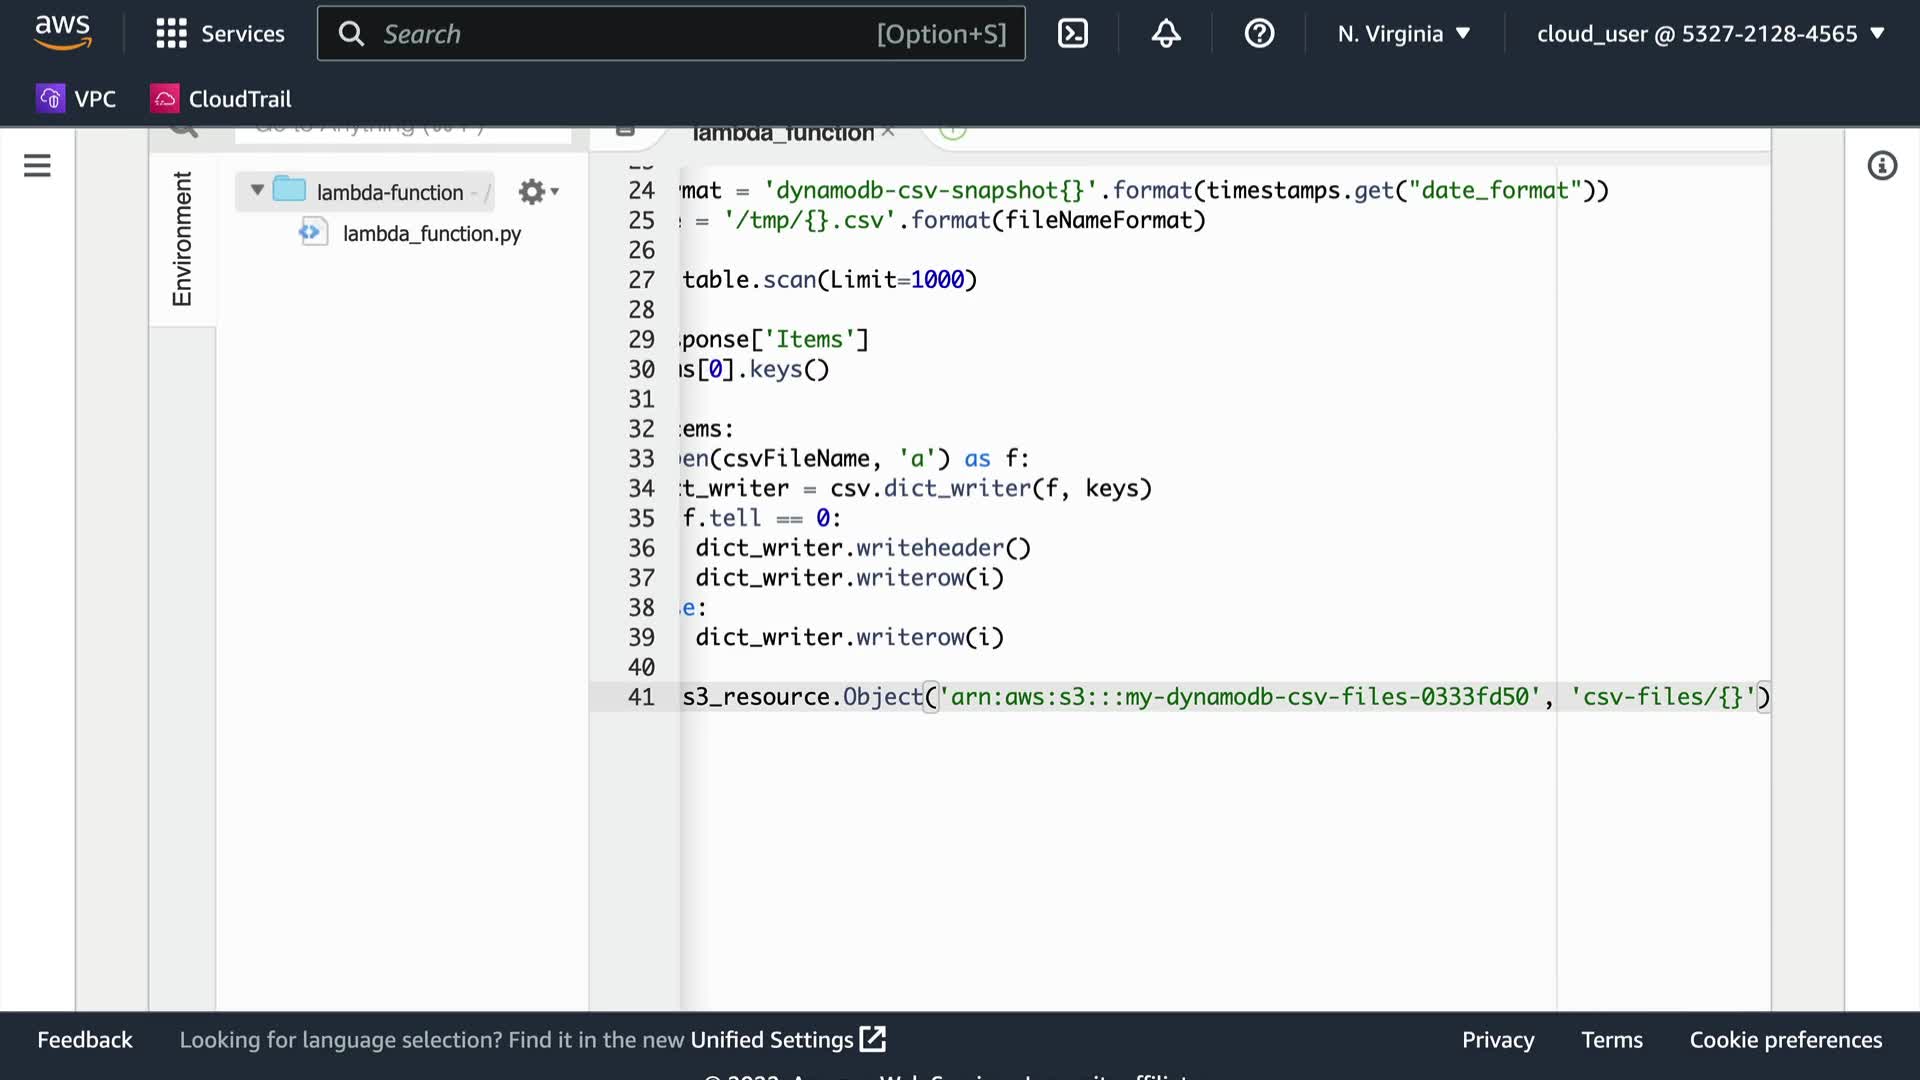Viewport: 1920px width, 1080px height.
Task: Collapse the lambda-function folder tree arrow
Action: [x=257, y=190]
